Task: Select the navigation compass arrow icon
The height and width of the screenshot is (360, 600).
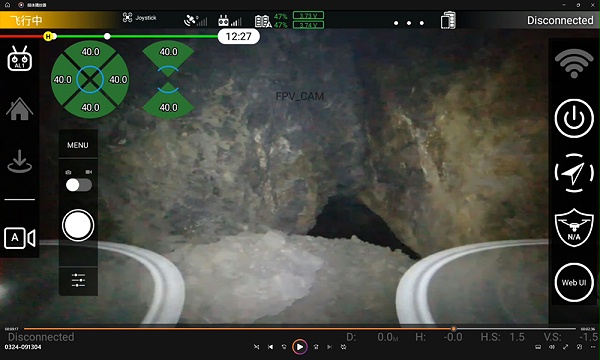Action: (574, 173)
